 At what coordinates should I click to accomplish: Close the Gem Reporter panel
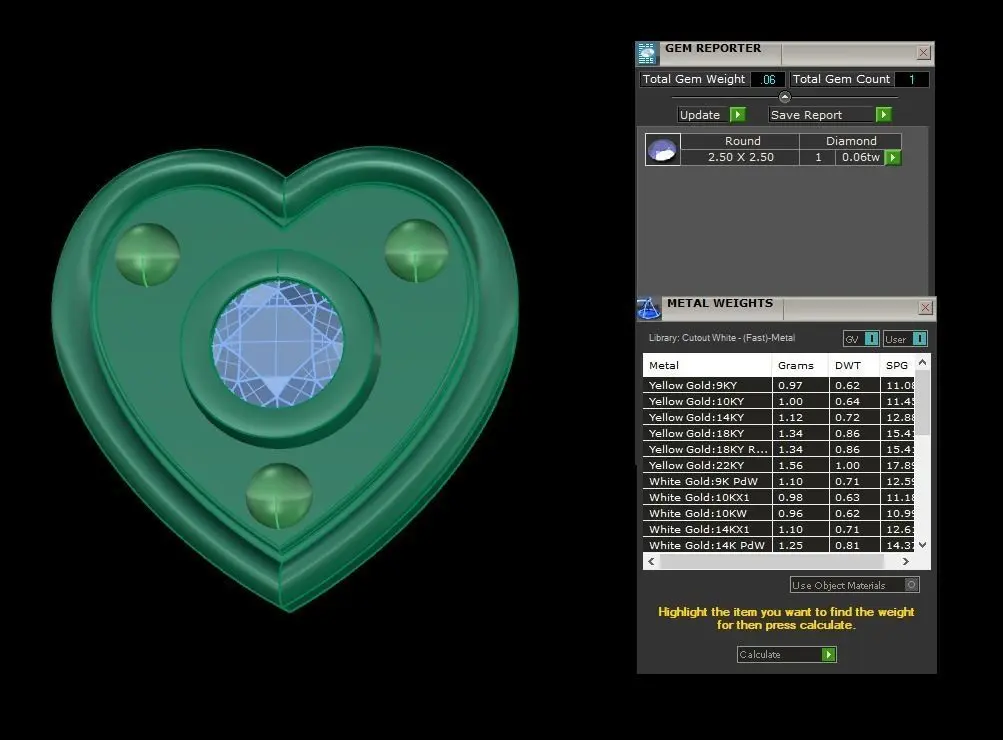(923, 53)
